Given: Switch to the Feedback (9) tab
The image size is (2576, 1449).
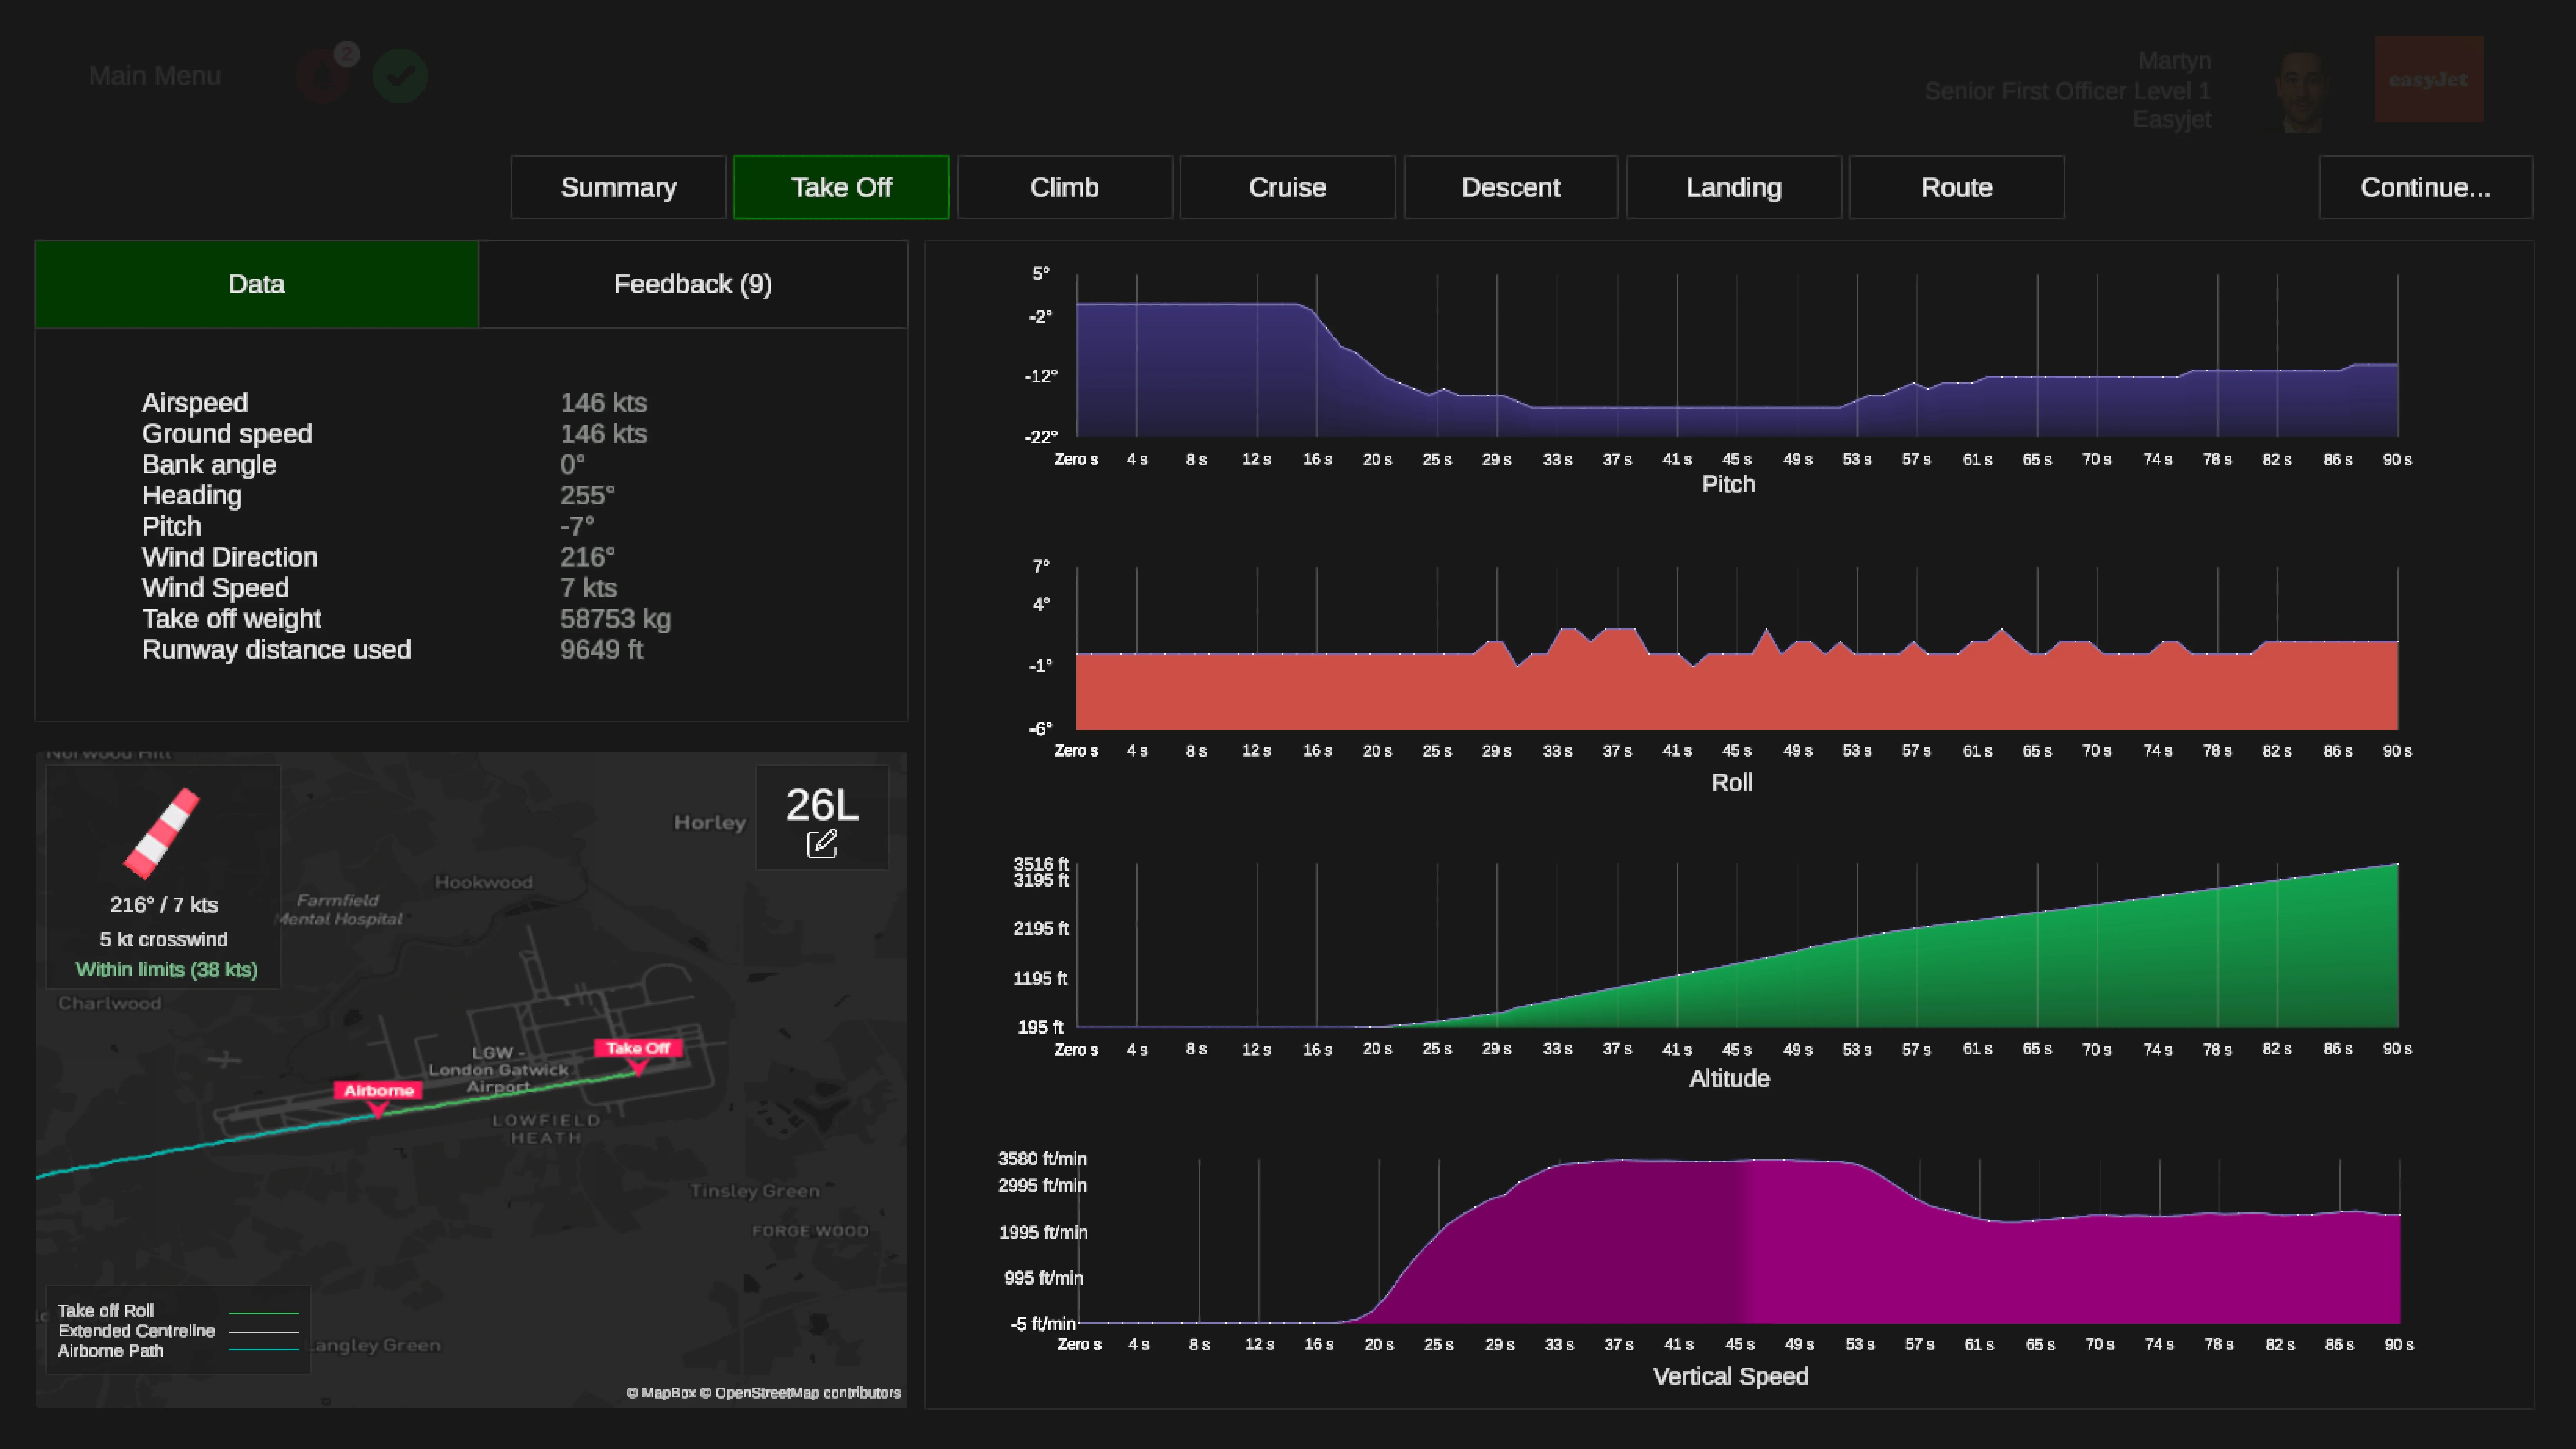Looking at the screenshot, I should pos(692,284).
